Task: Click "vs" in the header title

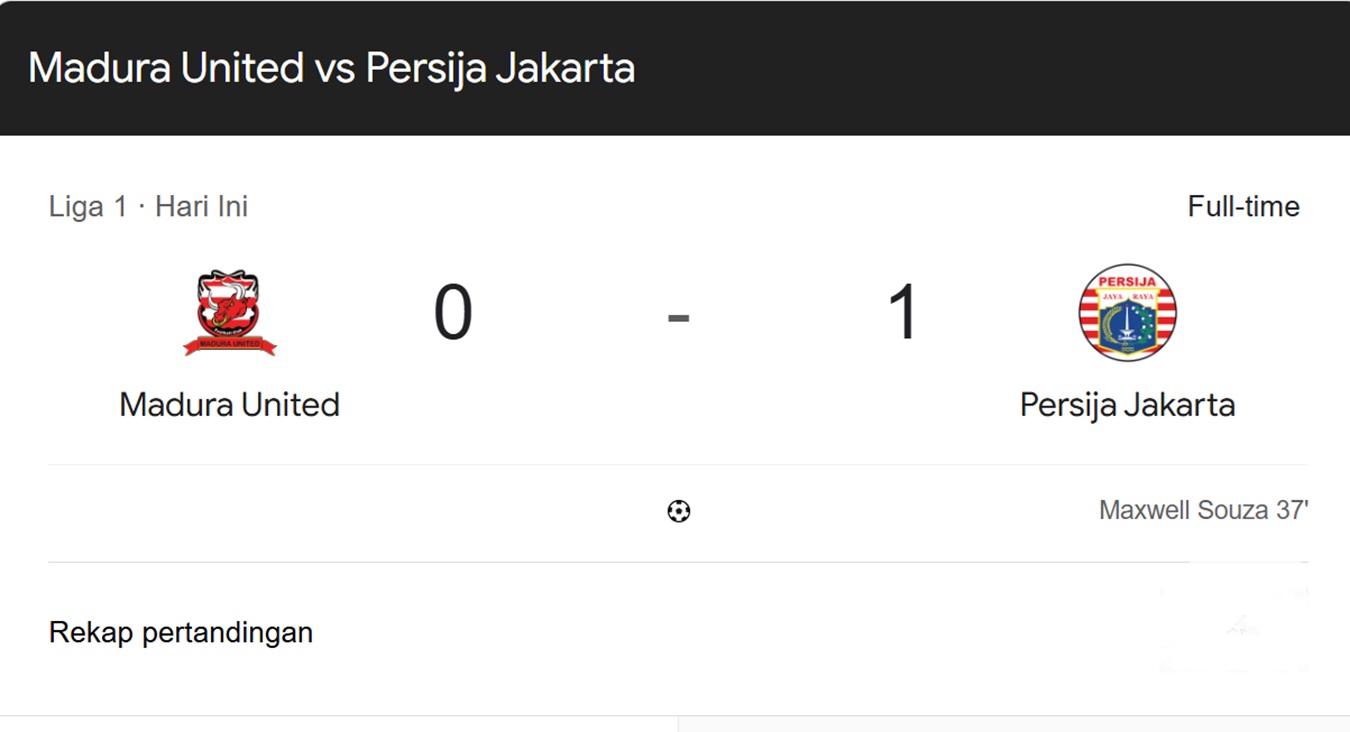Action: point(335,69)
